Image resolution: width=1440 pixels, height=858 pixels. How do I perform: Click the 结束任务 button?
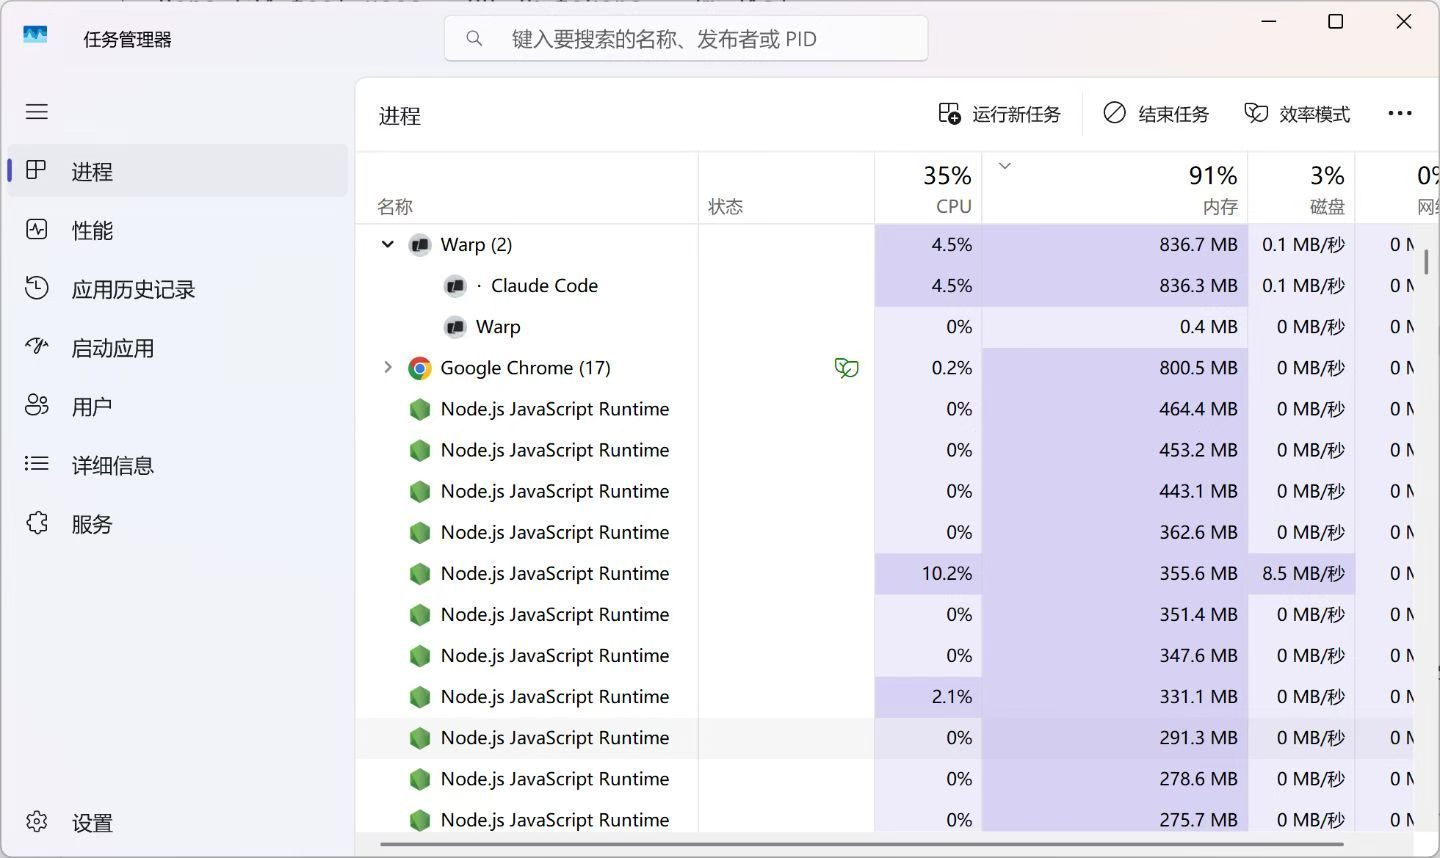click(1156, 114)
